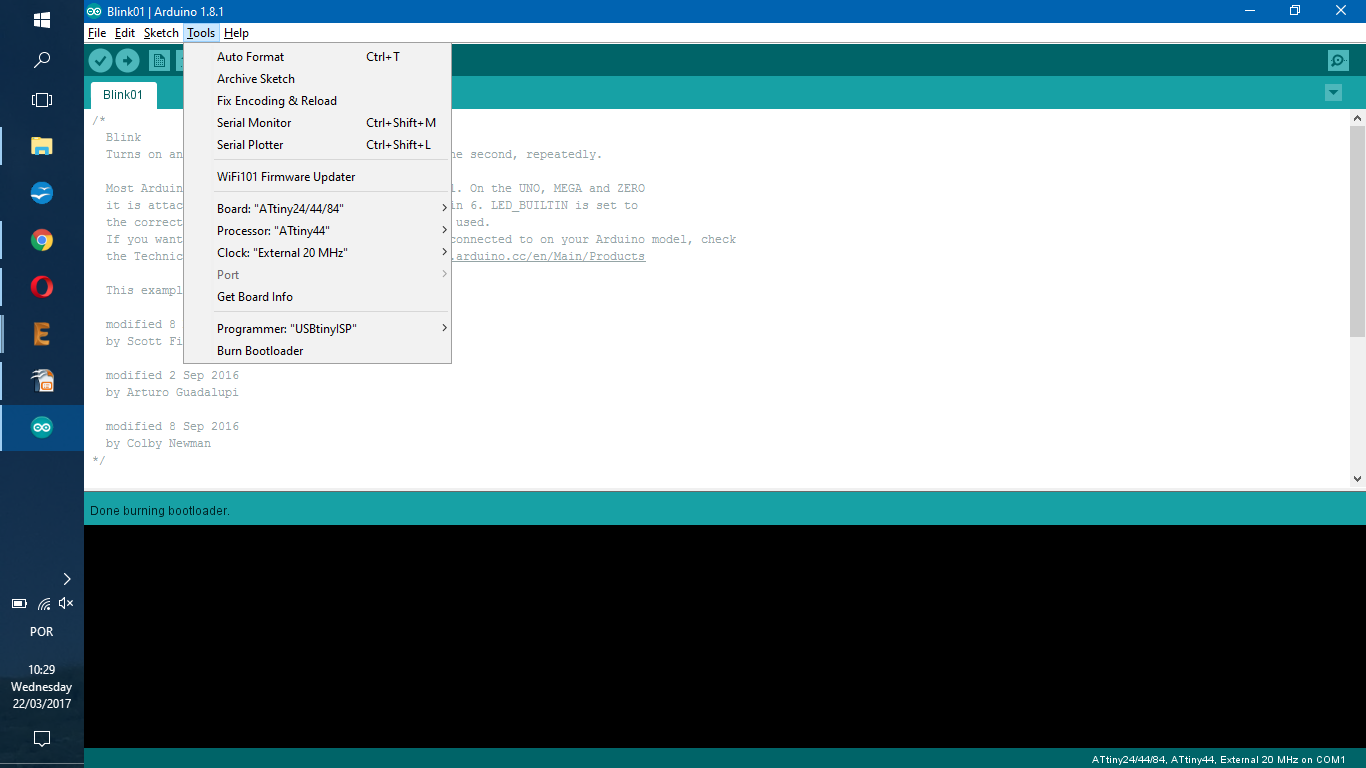Open the Sketch menu
Screen dimensions: 1366x768
[x=161, y=33]
